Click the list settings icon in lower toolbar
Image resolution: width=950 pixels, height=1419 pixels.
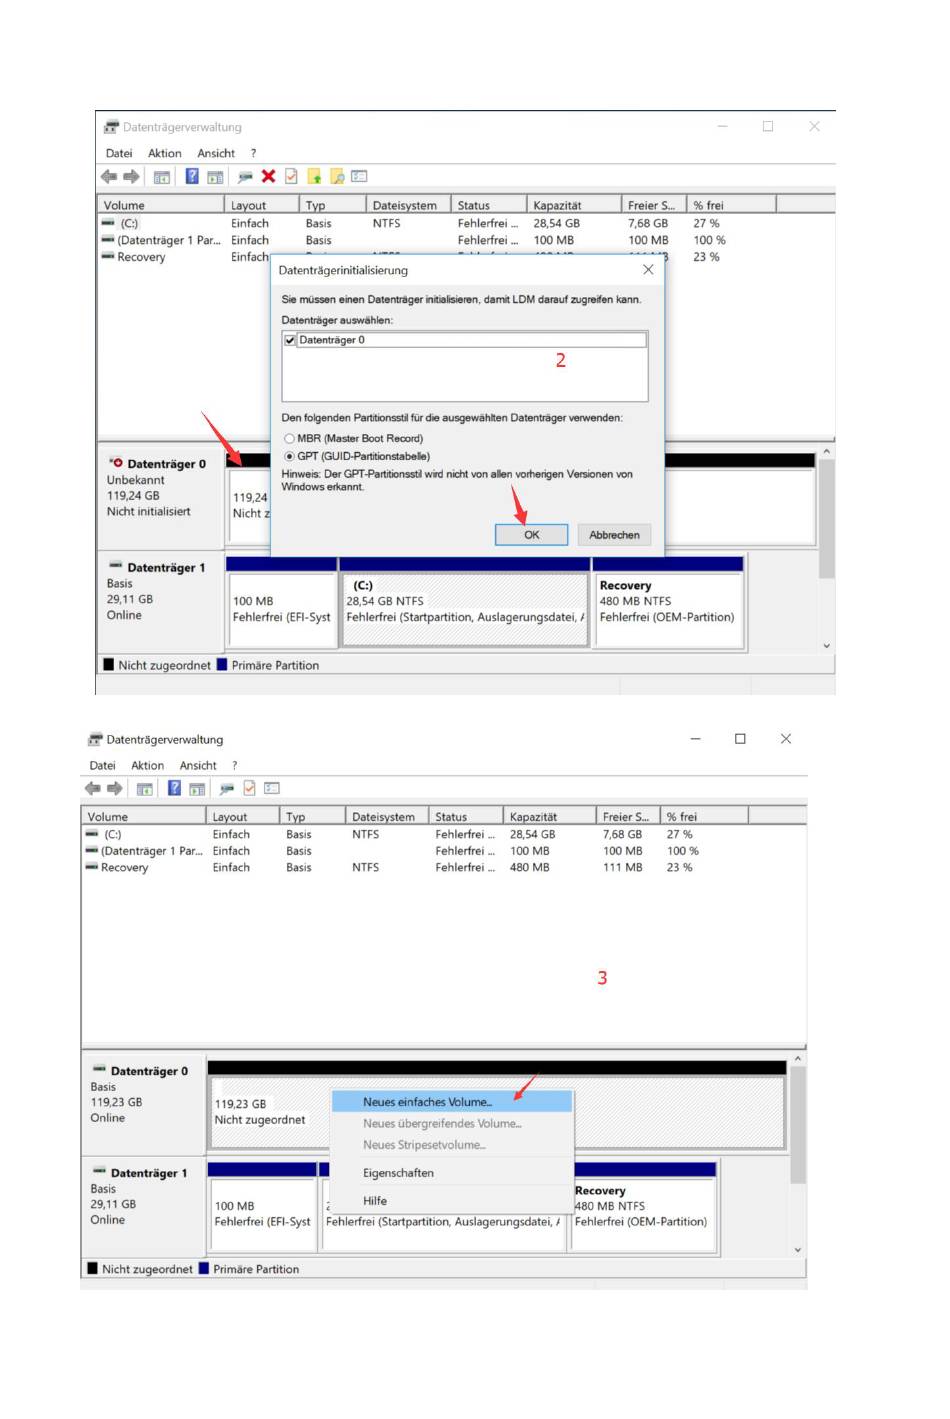pyautogui.click(x=272, y=788)
